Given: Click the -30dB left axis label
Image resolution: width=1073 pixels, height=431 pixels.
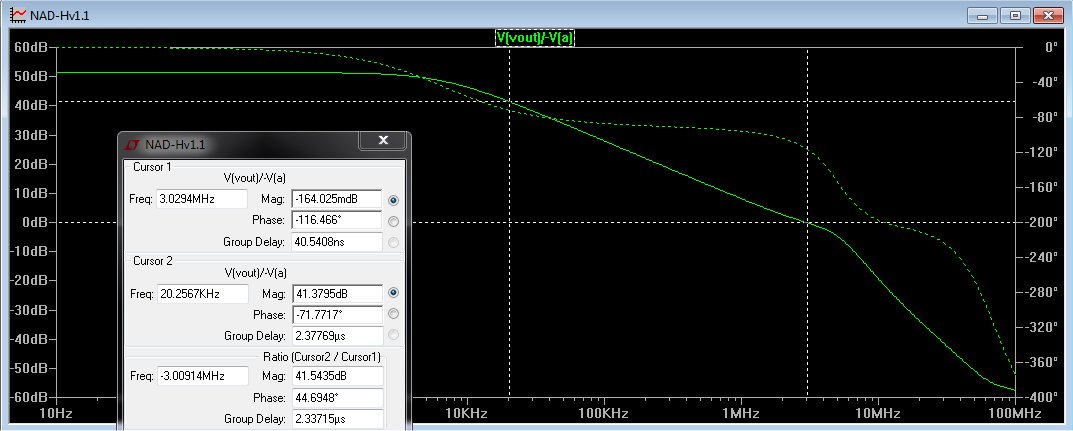Looking at the screenshot, I should pos(27,310).
